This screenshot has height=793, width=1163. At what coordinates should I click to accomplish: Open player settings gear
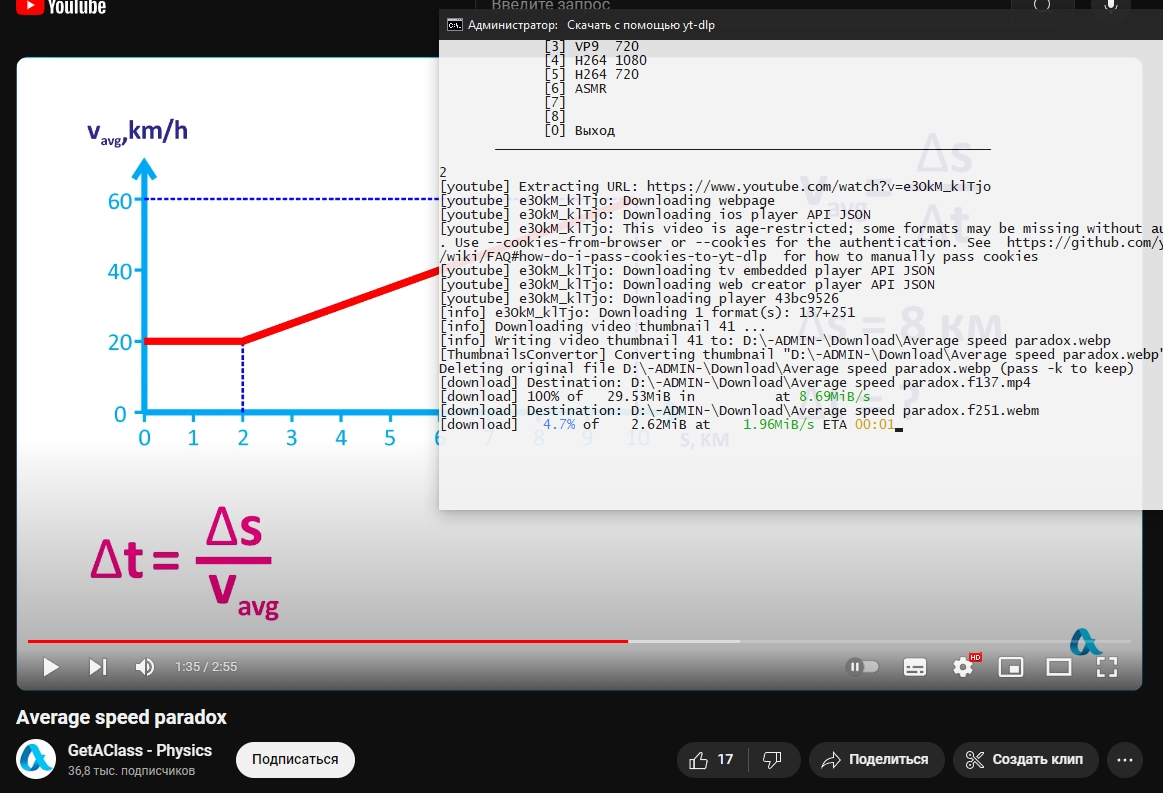tap(963, 667)
